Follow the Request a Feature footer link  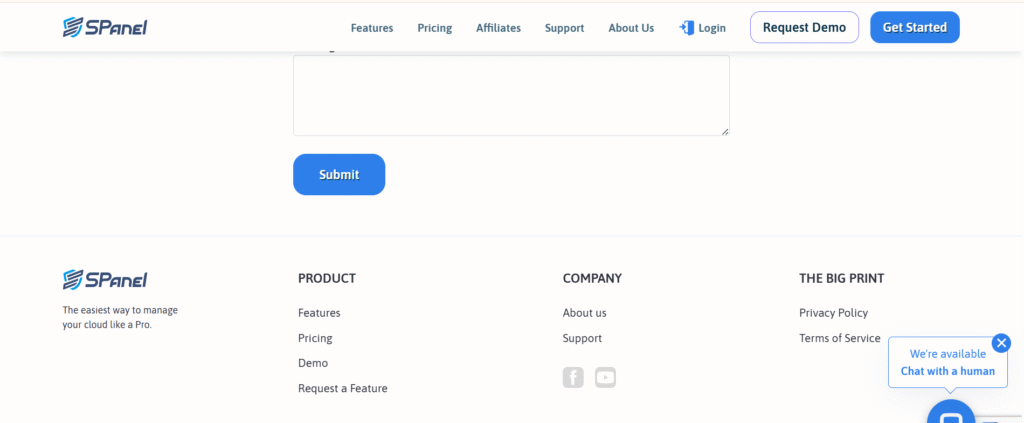tap(342, 388)
